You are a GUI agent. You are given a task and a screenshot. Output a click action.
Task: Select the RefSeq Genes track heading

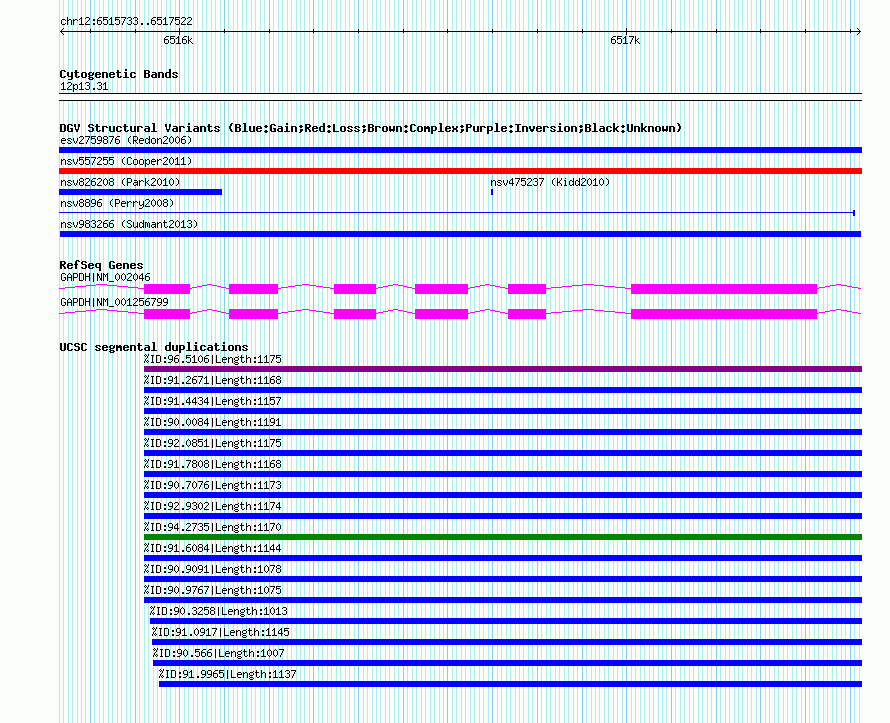pyautogui.click(x=101, y=265)
